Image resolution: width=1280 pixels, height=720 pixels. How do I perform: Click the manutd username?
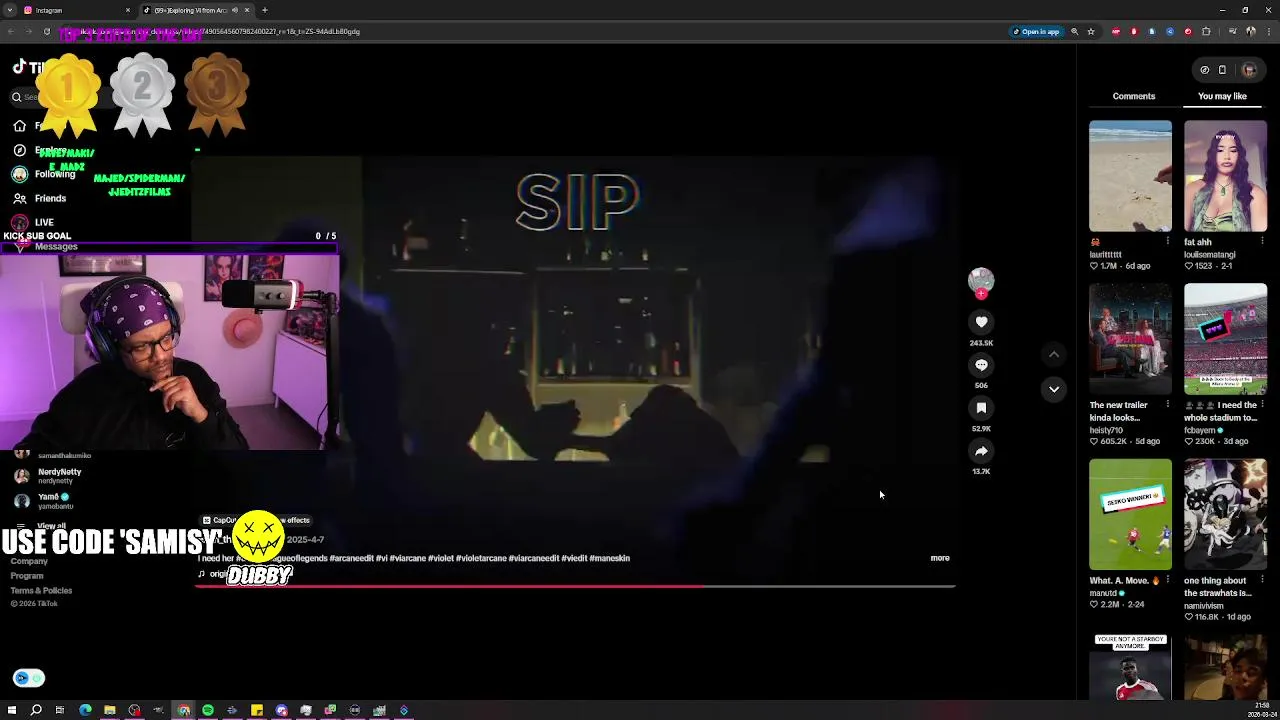1103,593
